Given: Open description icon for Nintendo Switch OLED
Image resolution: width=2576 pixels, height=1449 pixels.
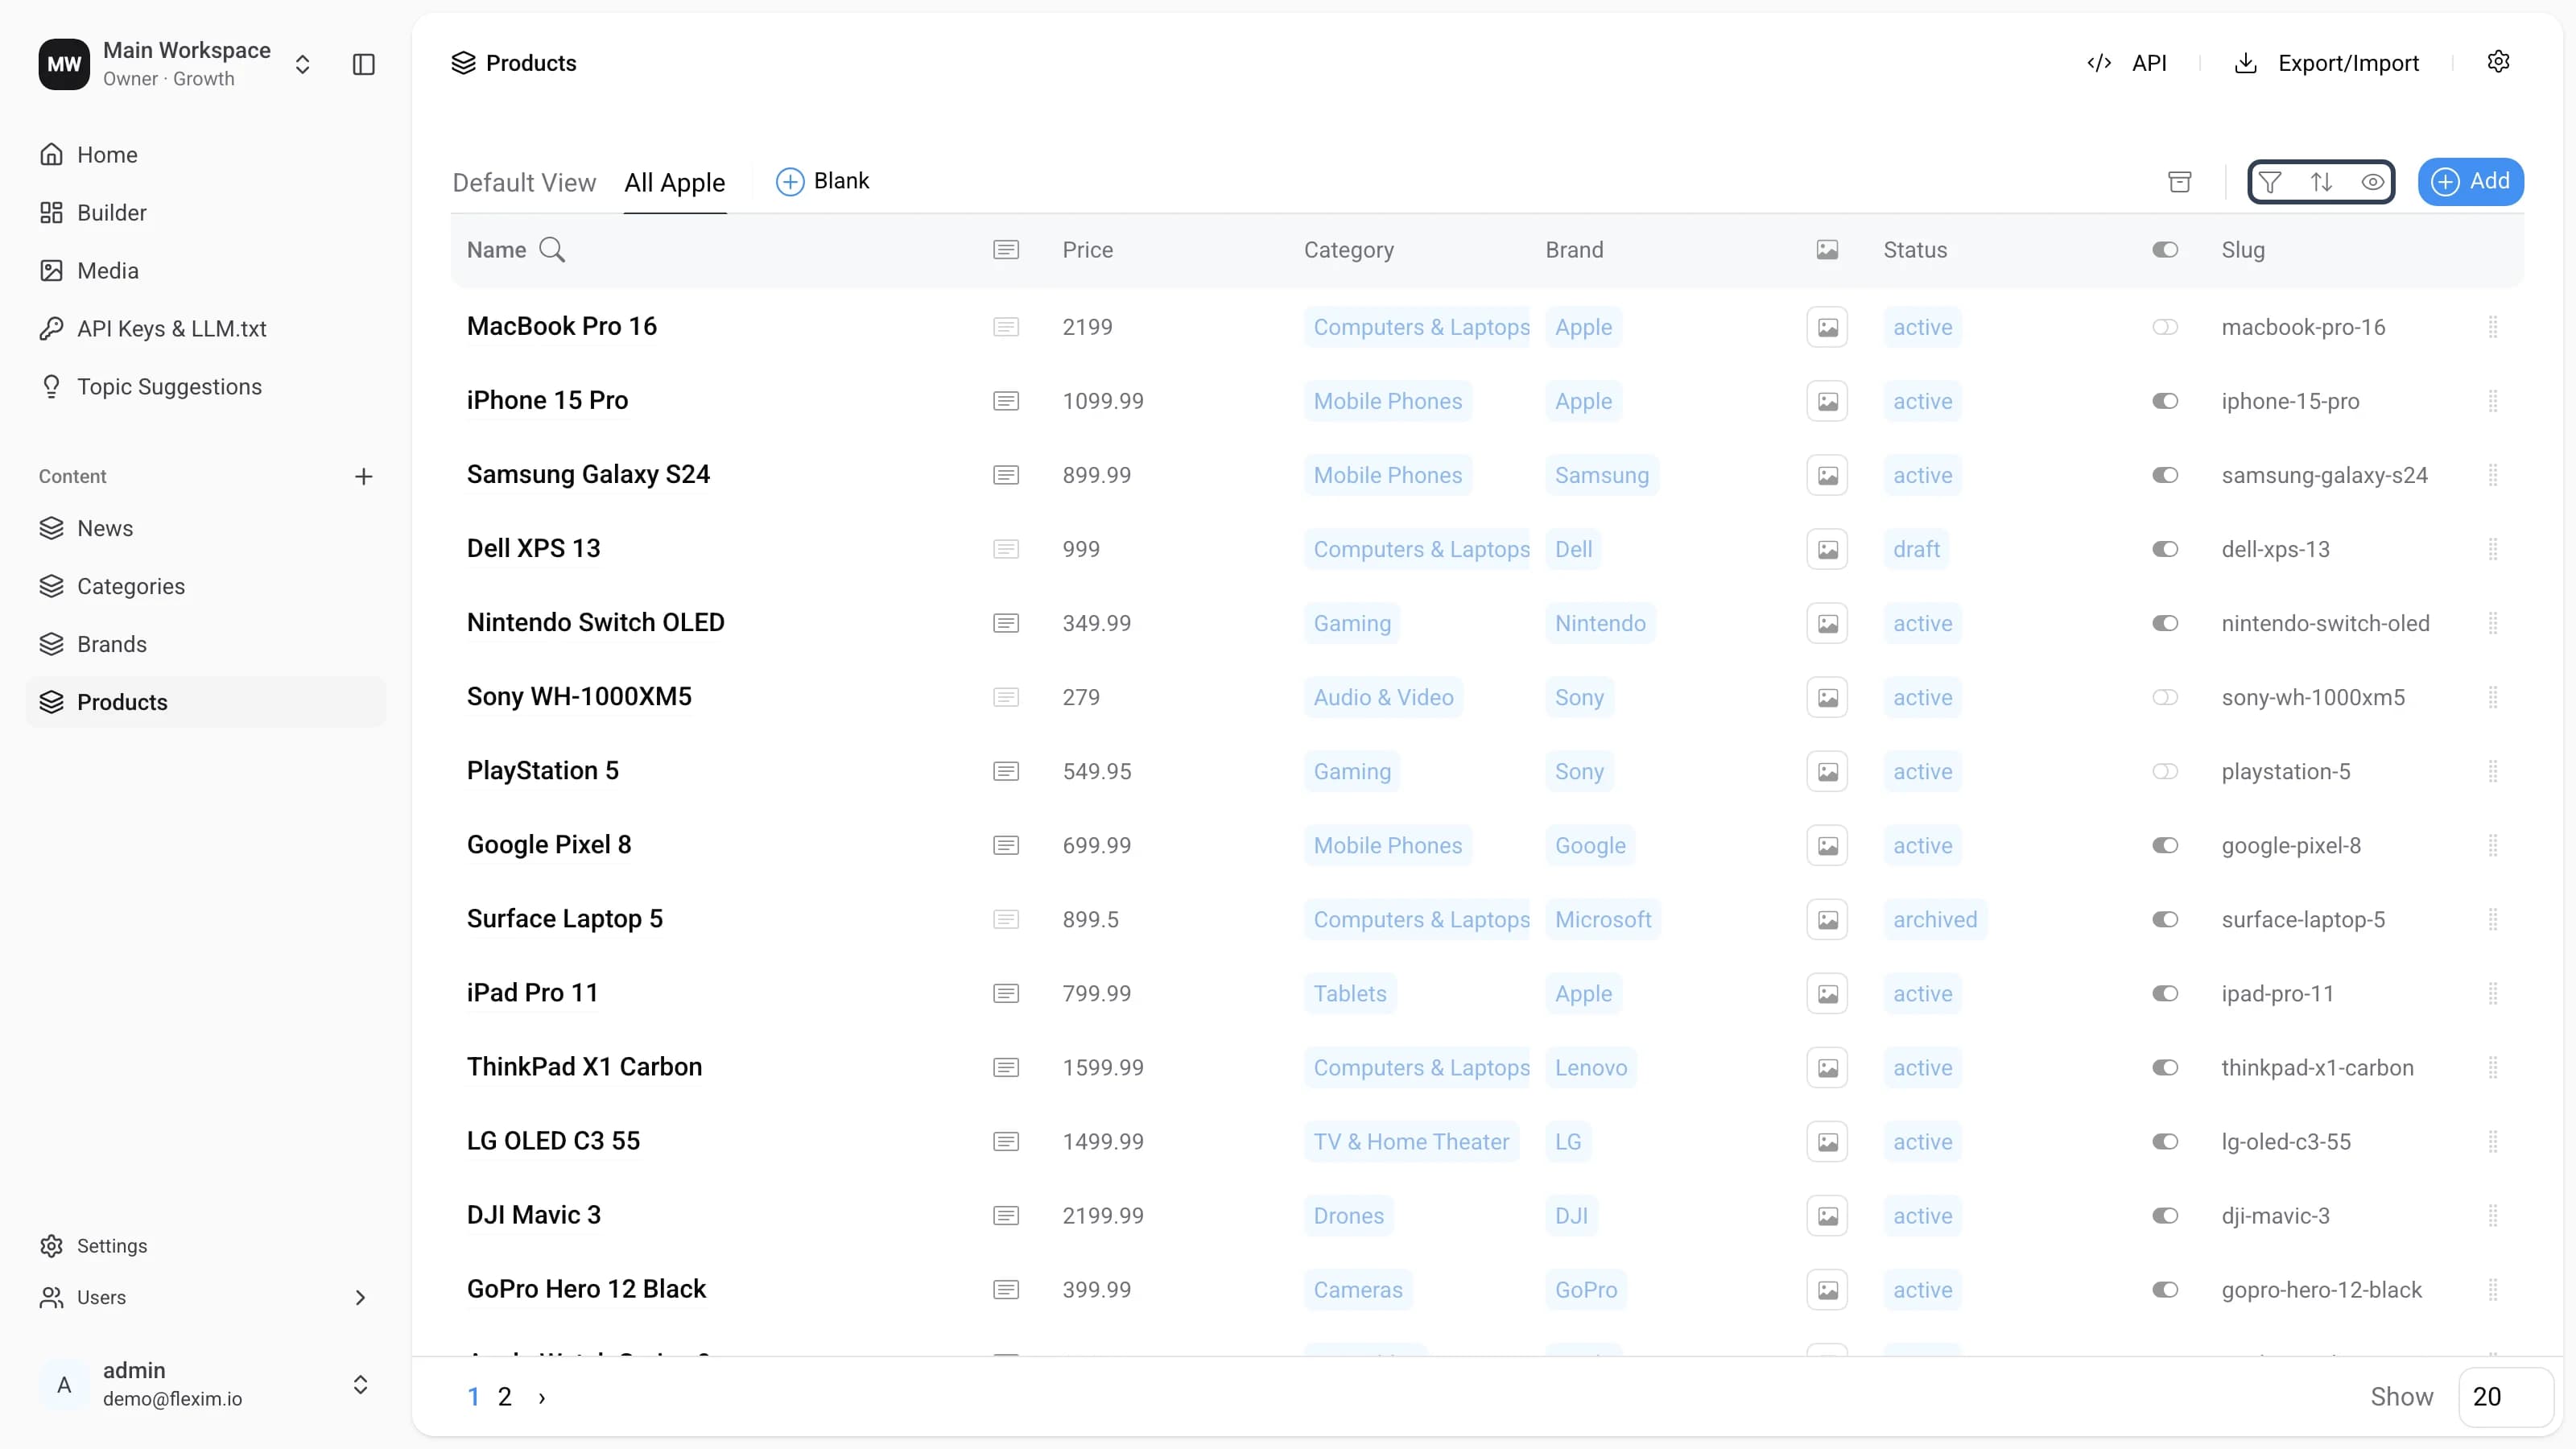Looking at the screenshot, I should click(1006, 623).
